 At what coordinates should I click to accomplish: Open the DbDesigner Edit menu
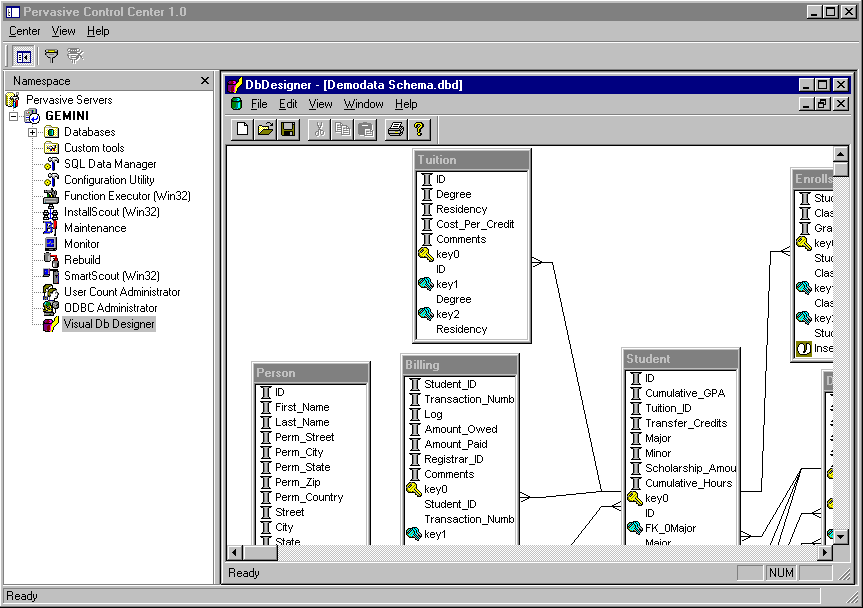(288, 104)
